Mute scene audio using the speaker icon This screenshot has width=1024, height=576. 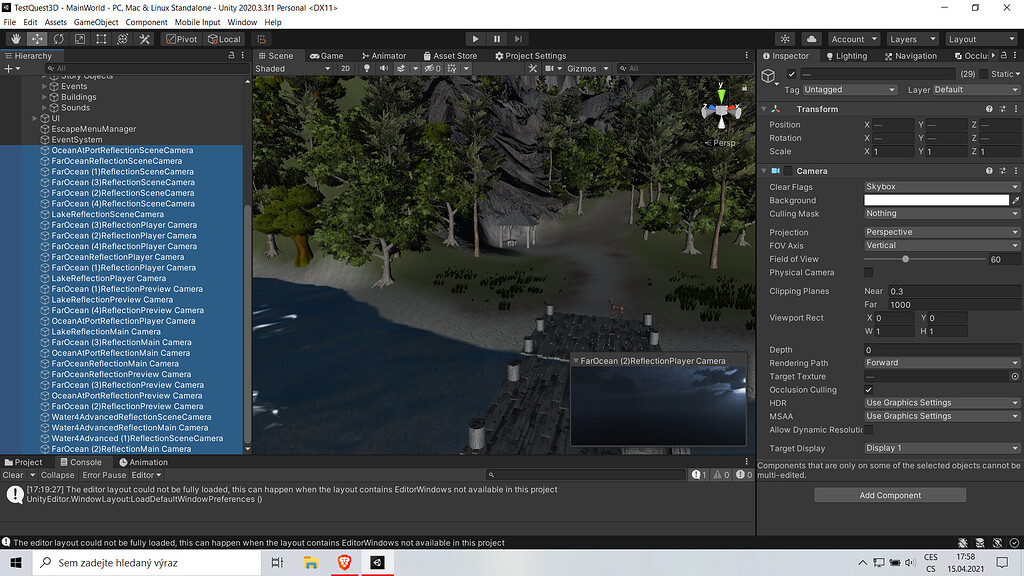[385, 69]
